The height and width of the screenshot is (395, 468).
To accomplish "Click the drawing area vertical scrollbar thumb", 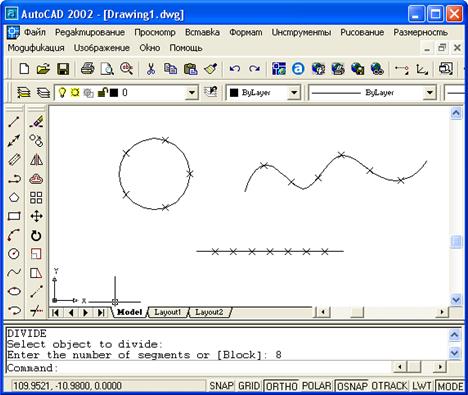I will pyautogui.click(x=456, y=242).
